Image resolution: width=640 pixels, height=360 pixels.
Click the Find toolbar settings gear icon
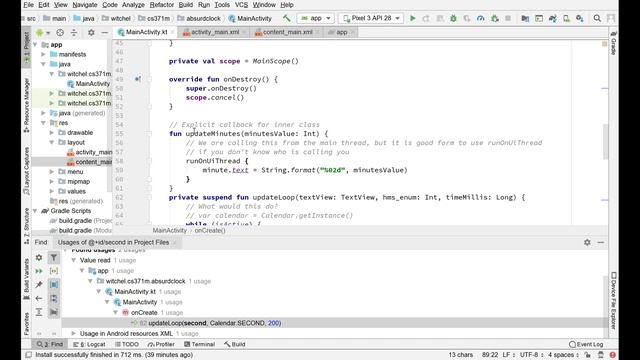point(39,258)
